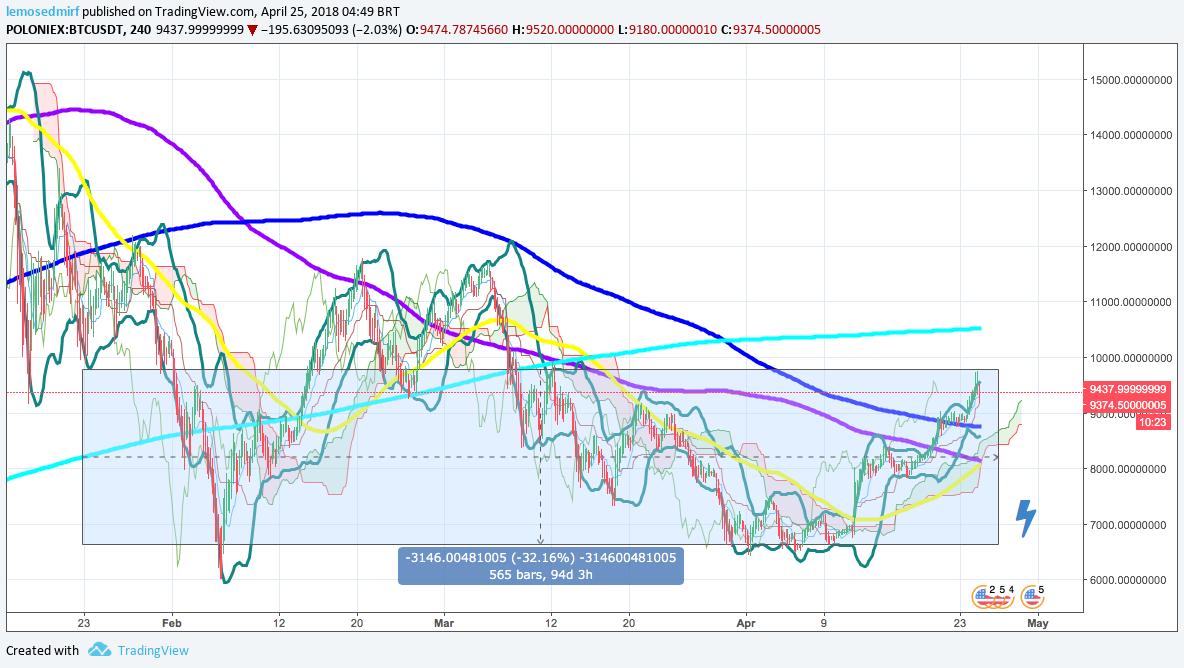
Task: Click the low value L:9180.00000010
Action: coord(667,30)
